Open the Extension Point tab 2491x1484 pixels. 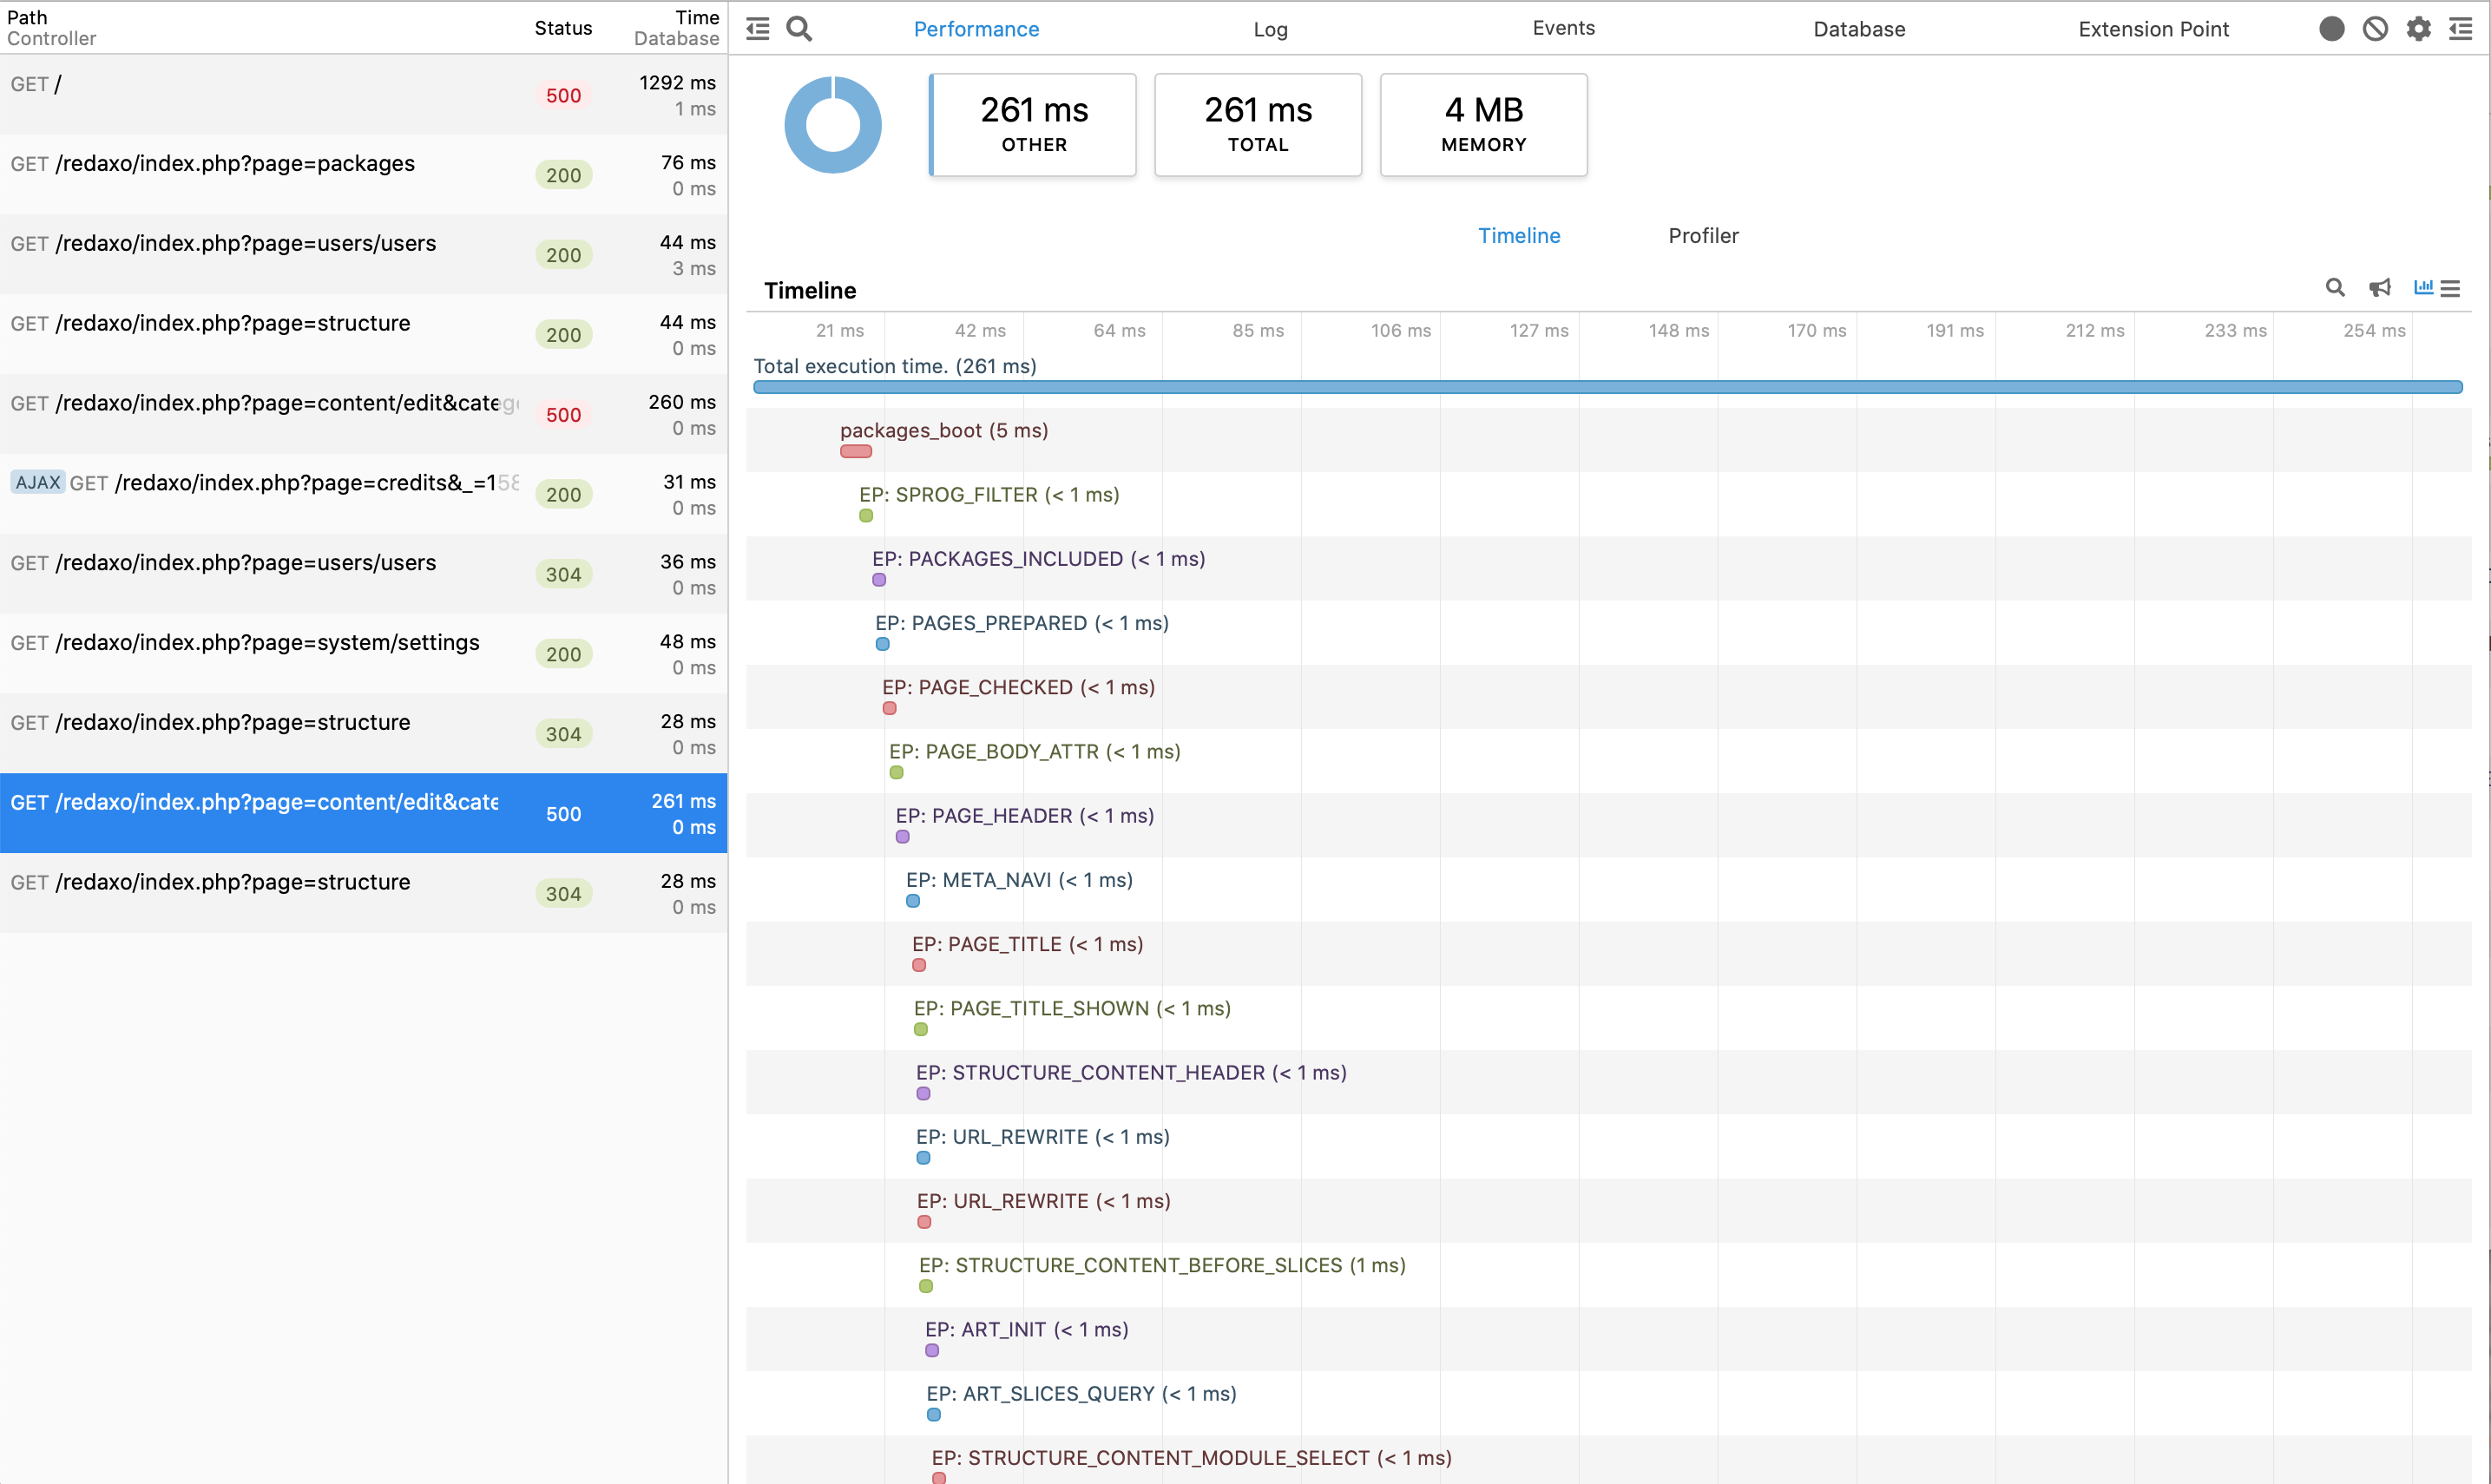point(2153,29)
